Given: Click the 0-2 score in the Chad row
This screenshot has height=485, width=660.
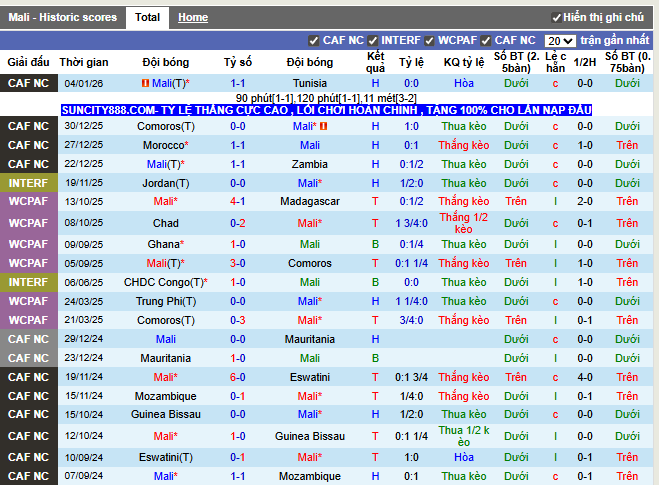Looking at the screenshot, I should click(238, 223).
